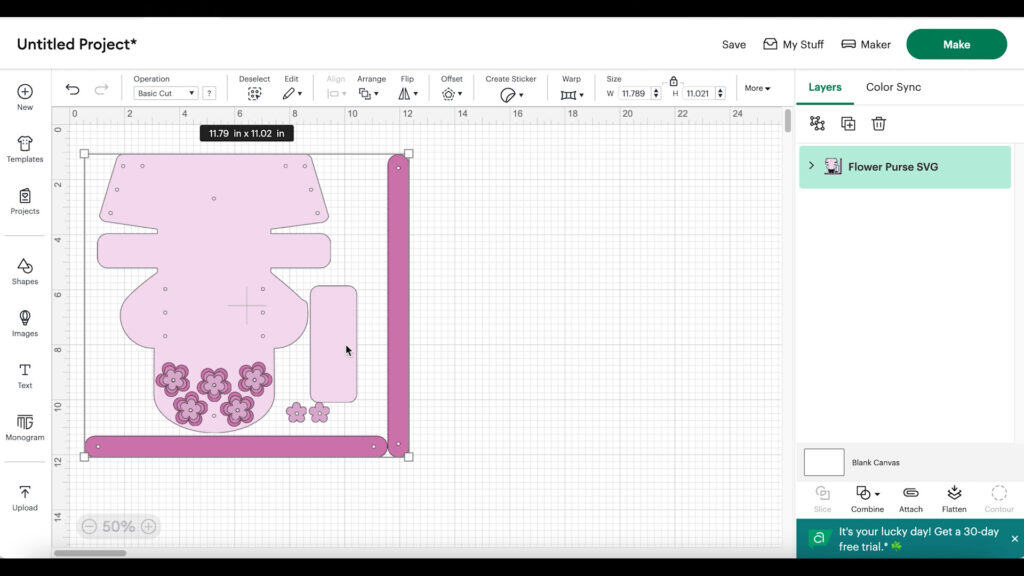
Task: Click the operation help question mark
Action: pyautogui.click(x=209, y=93)
